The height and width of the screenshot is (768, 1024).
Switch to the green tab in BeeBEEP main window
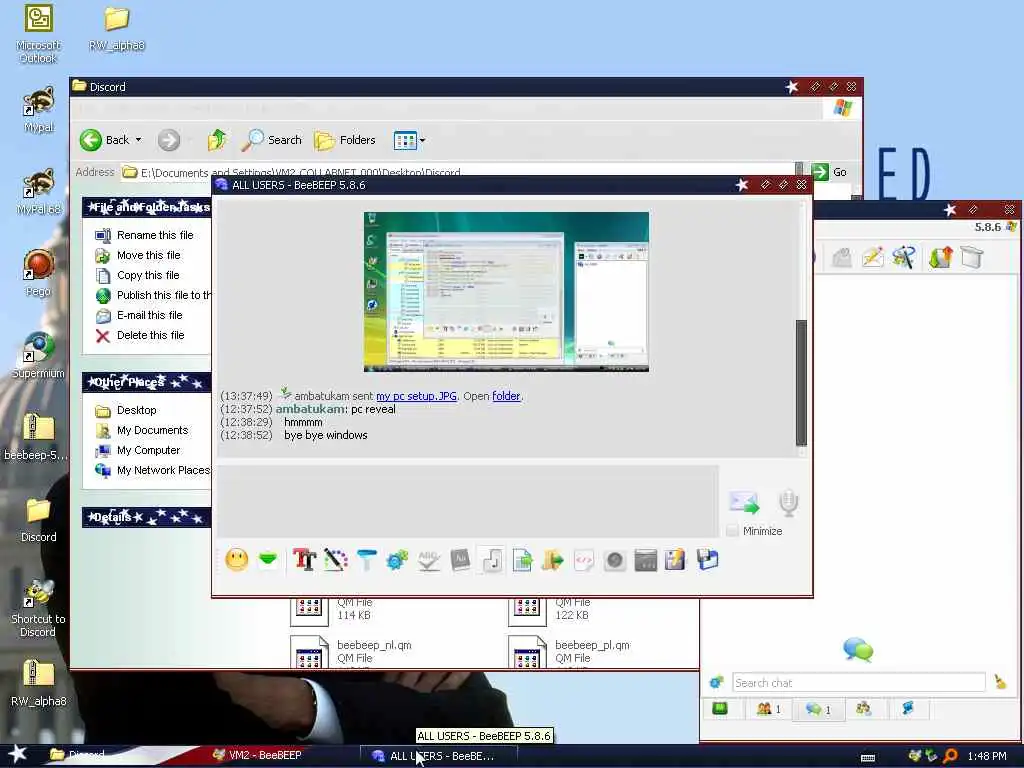720,709
